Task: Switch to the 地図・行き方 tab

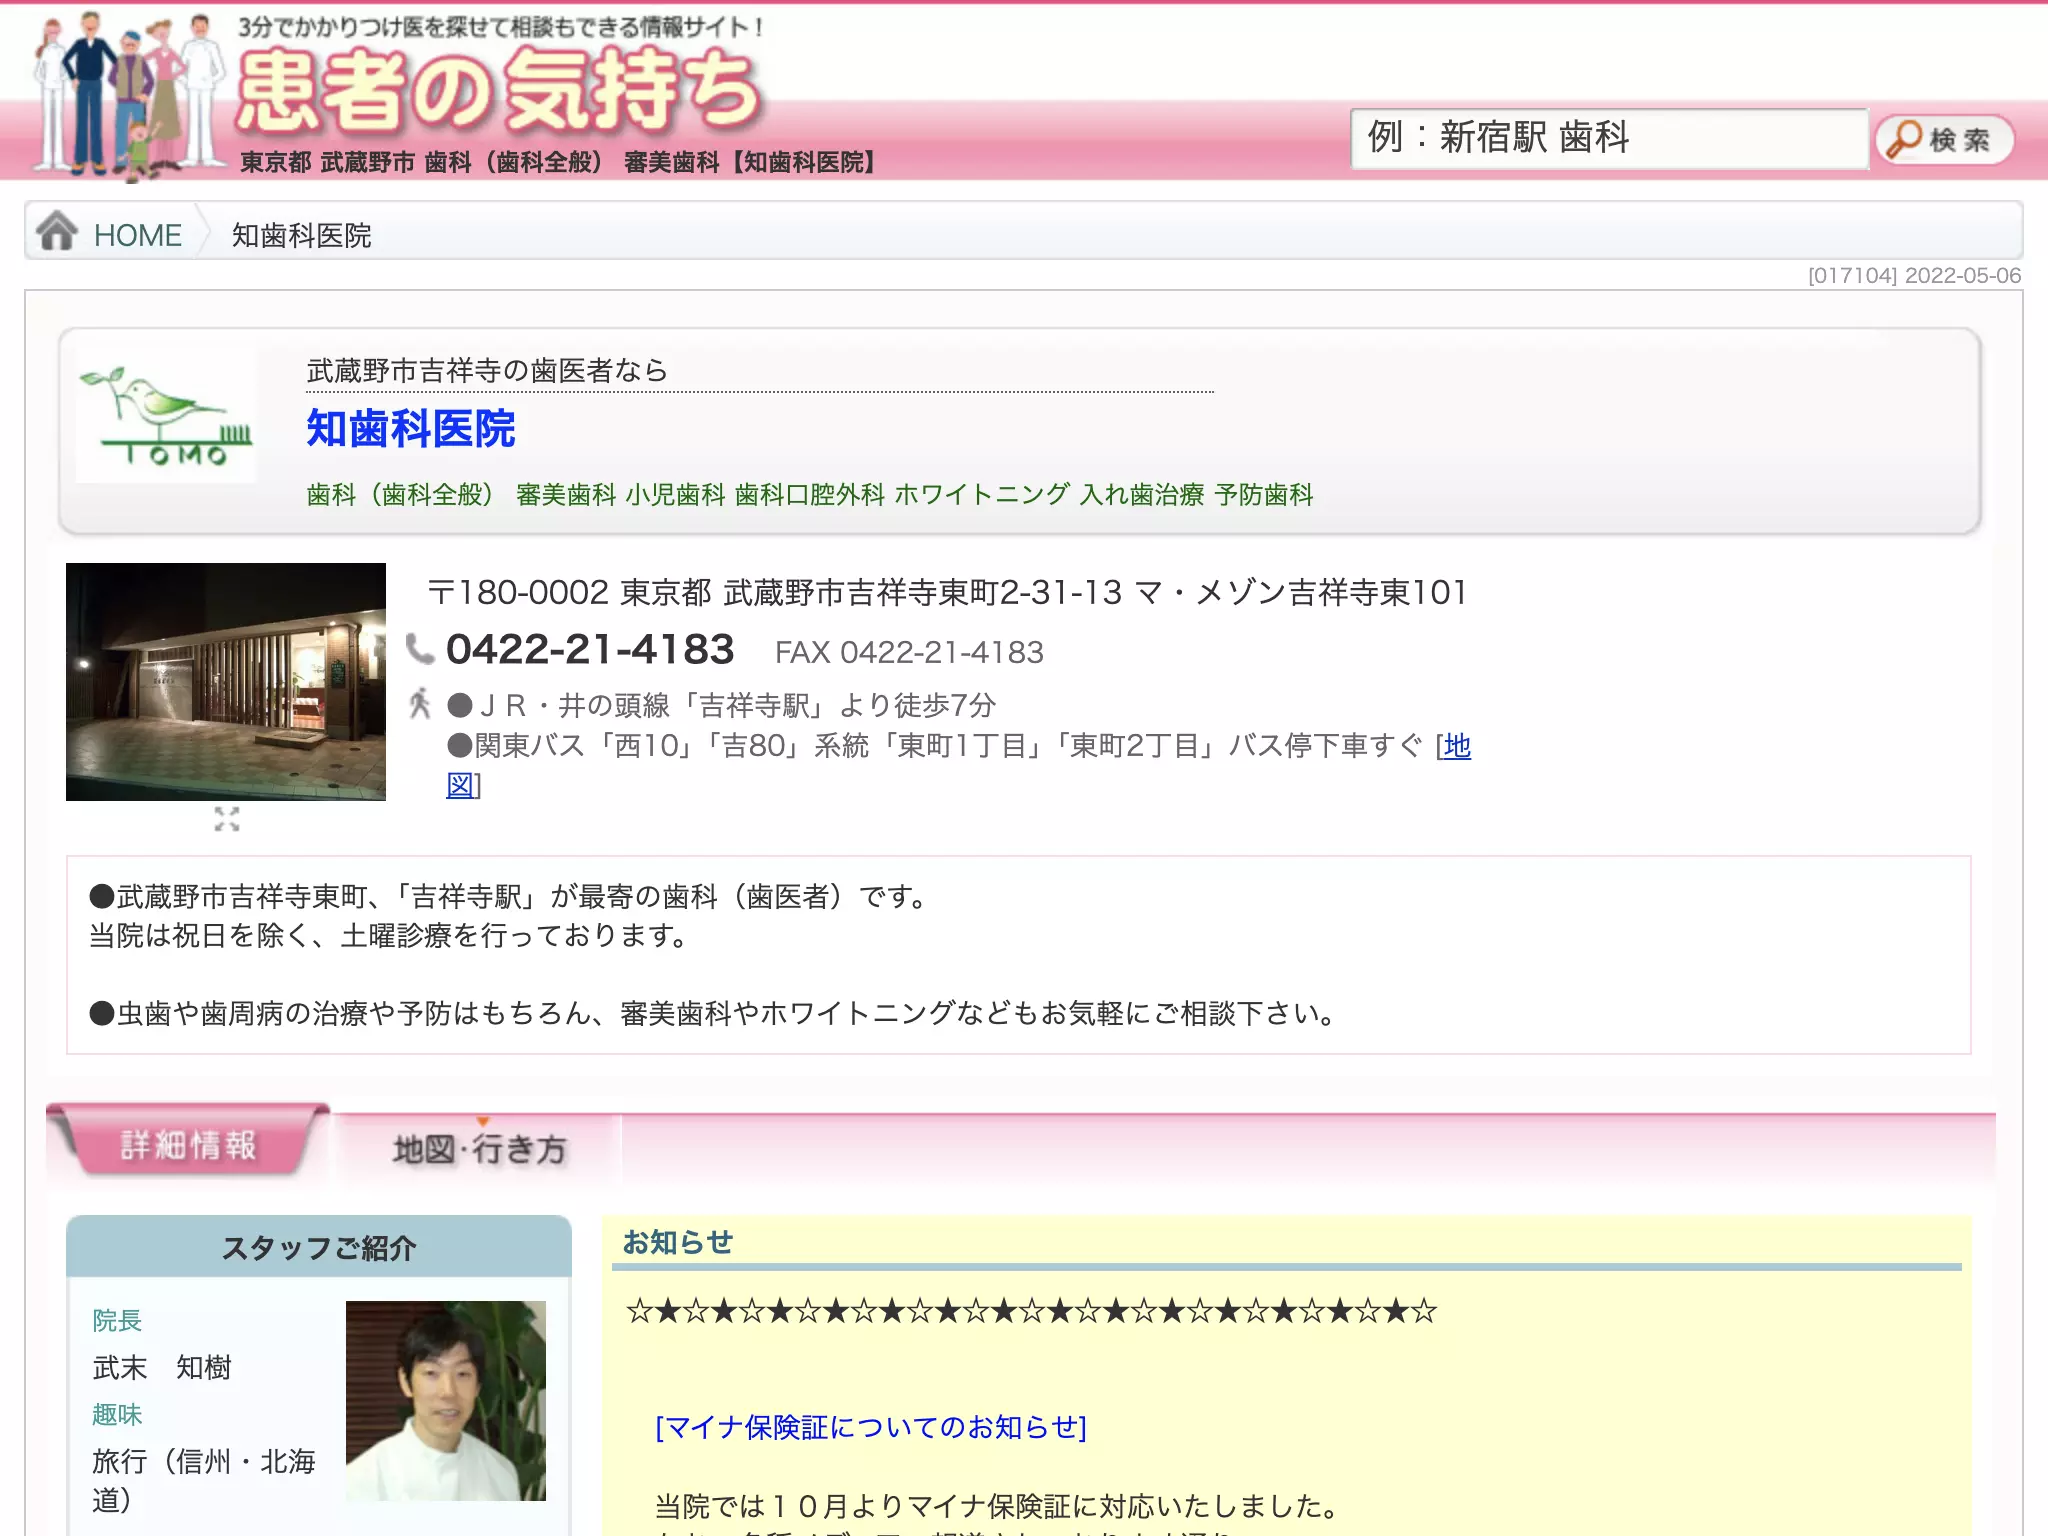Action: 479,1149
